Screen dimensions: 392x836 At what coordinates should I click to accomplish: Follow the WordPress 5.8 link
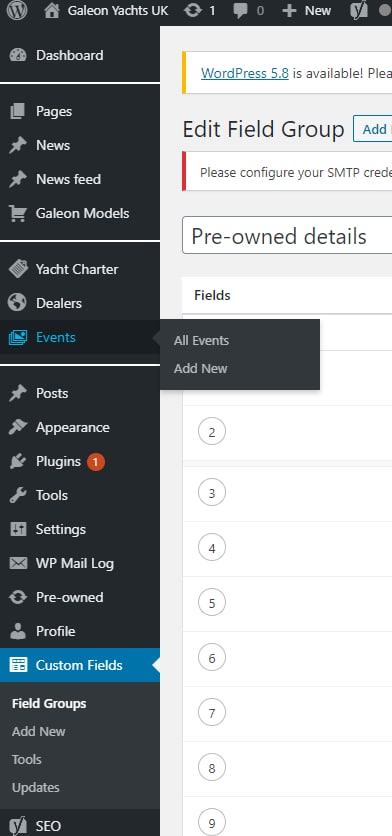point(245,73)
